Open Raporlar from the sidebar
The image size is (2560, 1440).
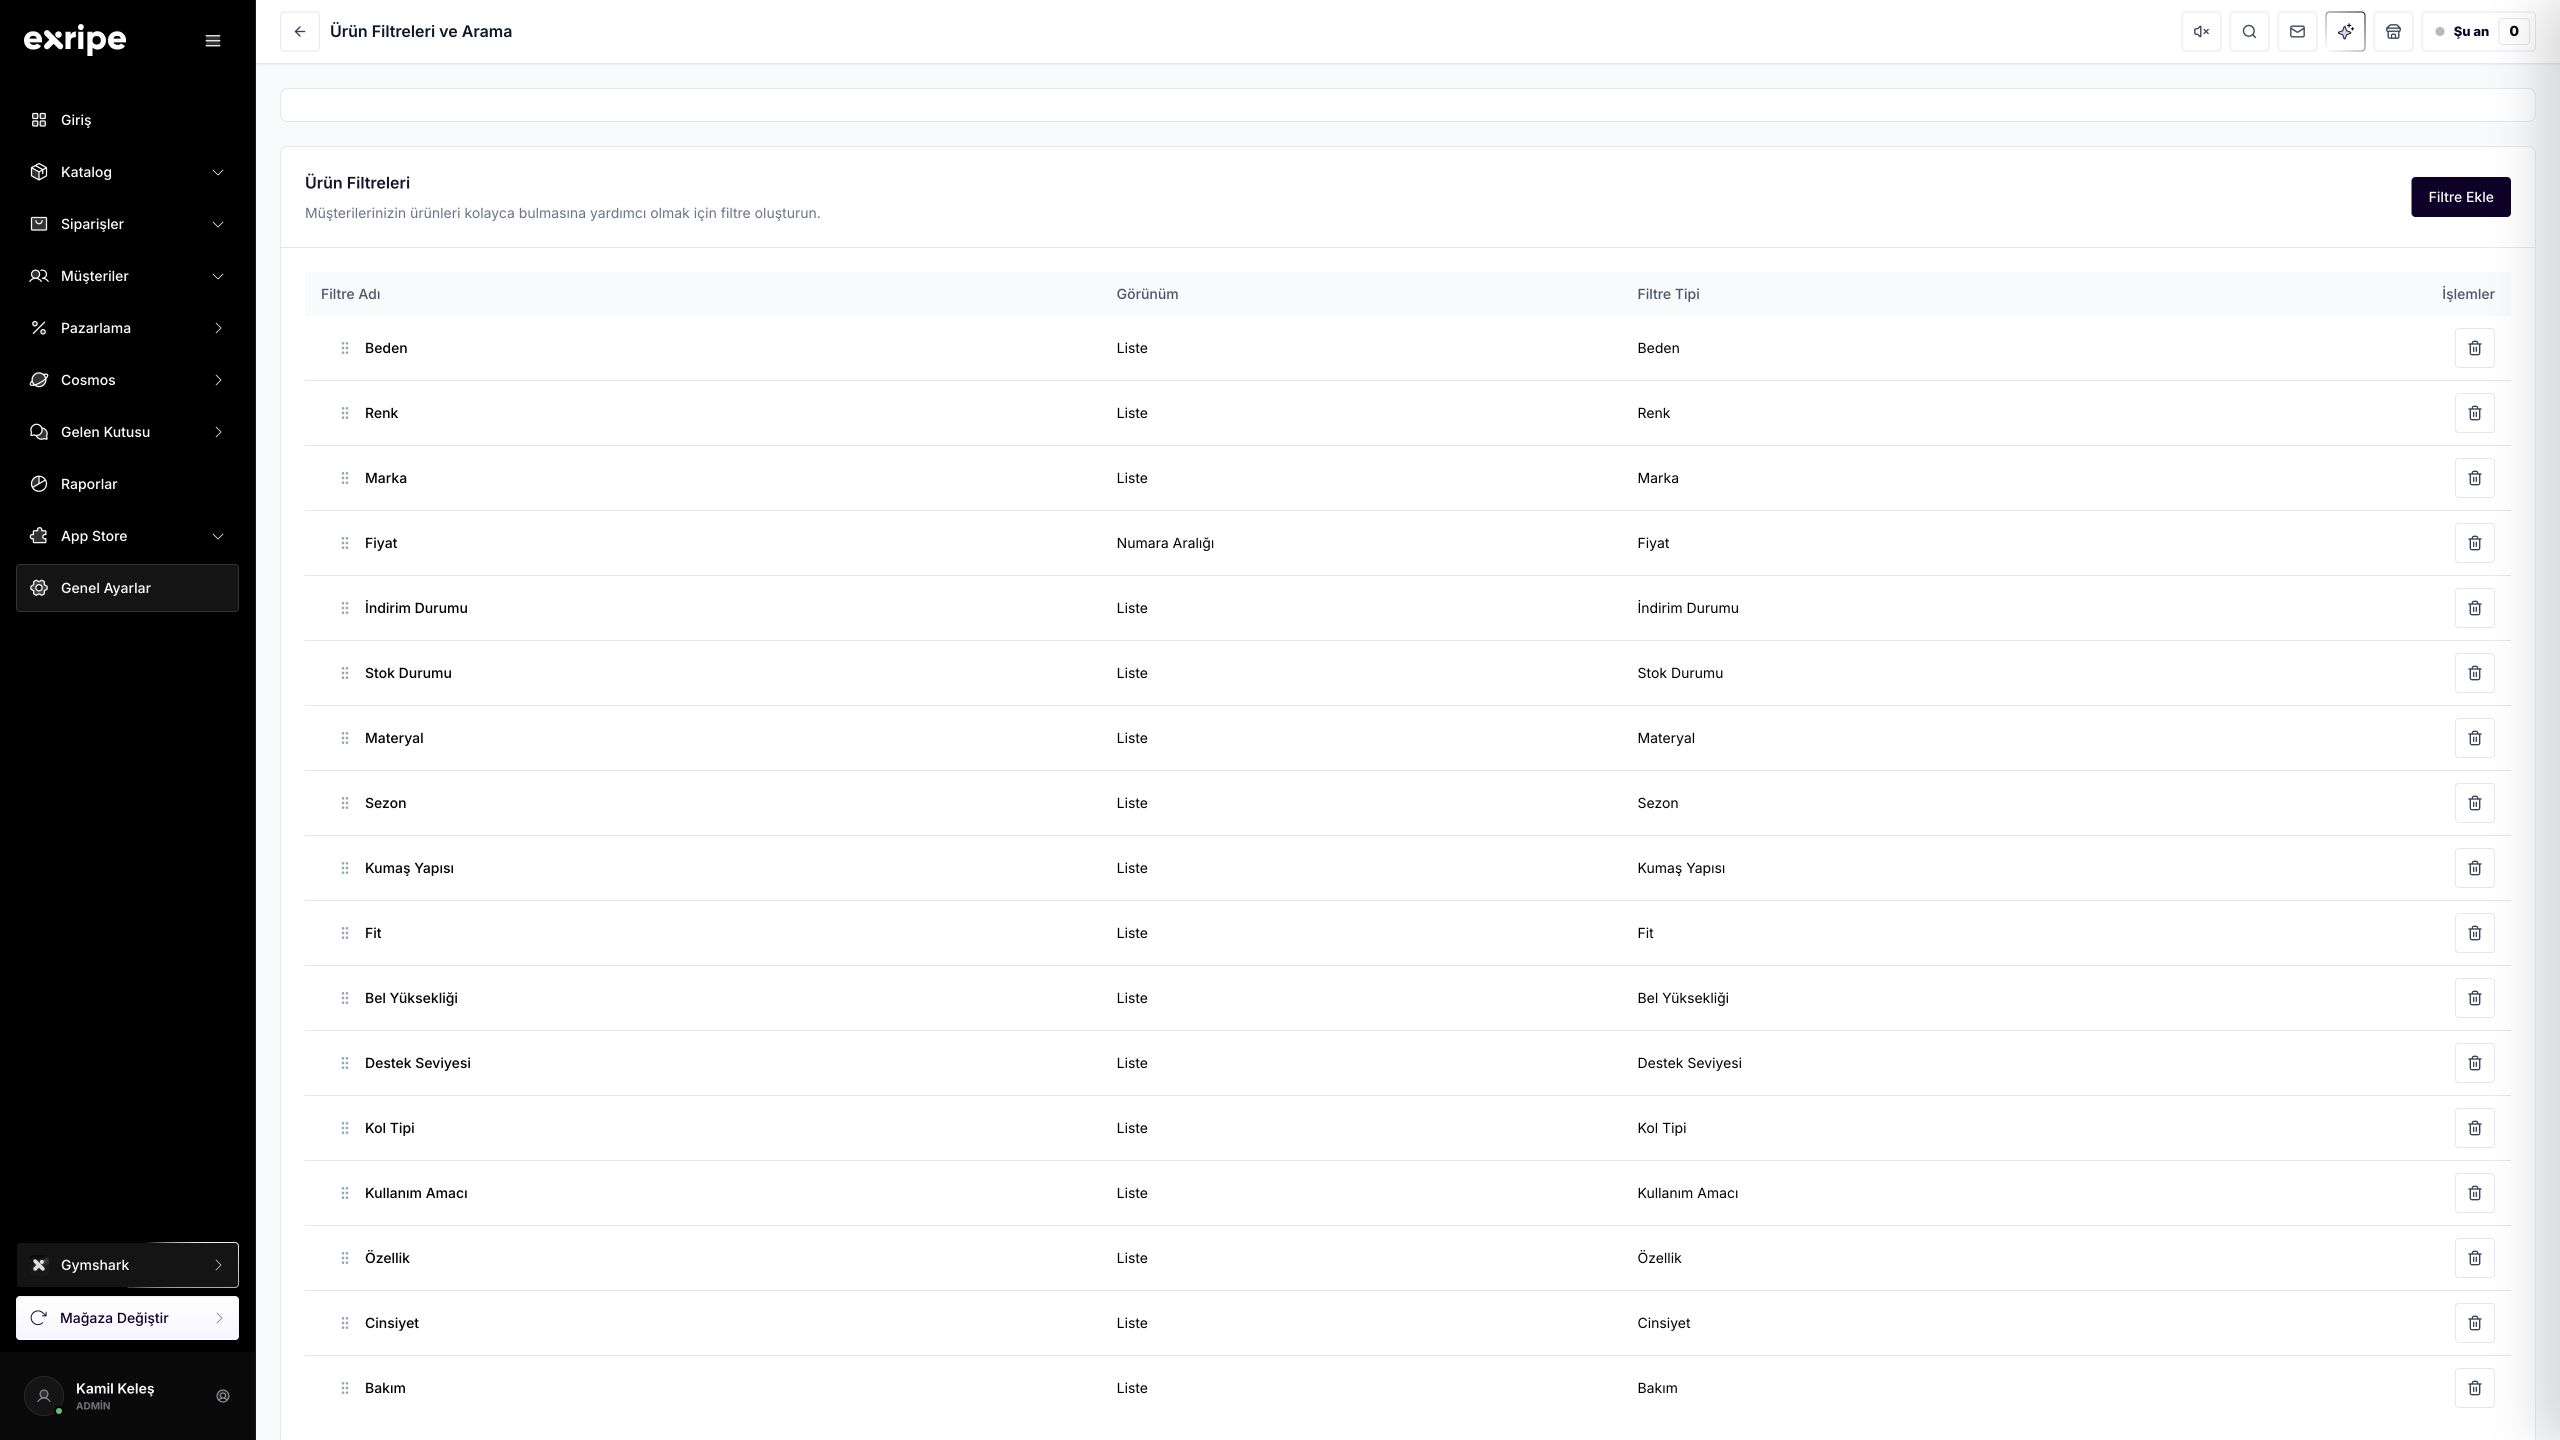coord(127,484)
